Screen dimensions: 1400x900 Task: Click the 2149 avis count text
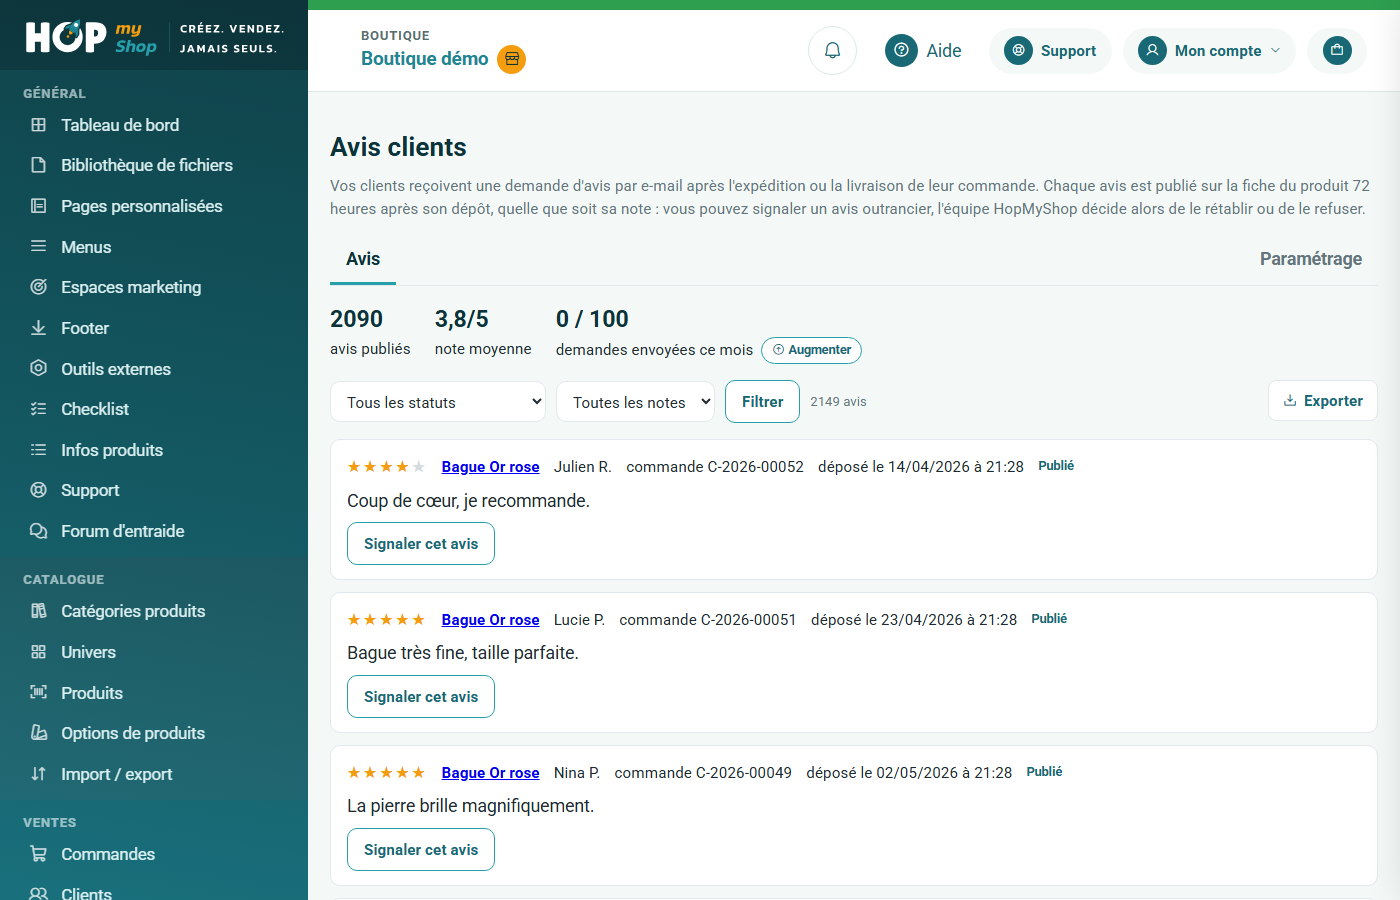838,402
